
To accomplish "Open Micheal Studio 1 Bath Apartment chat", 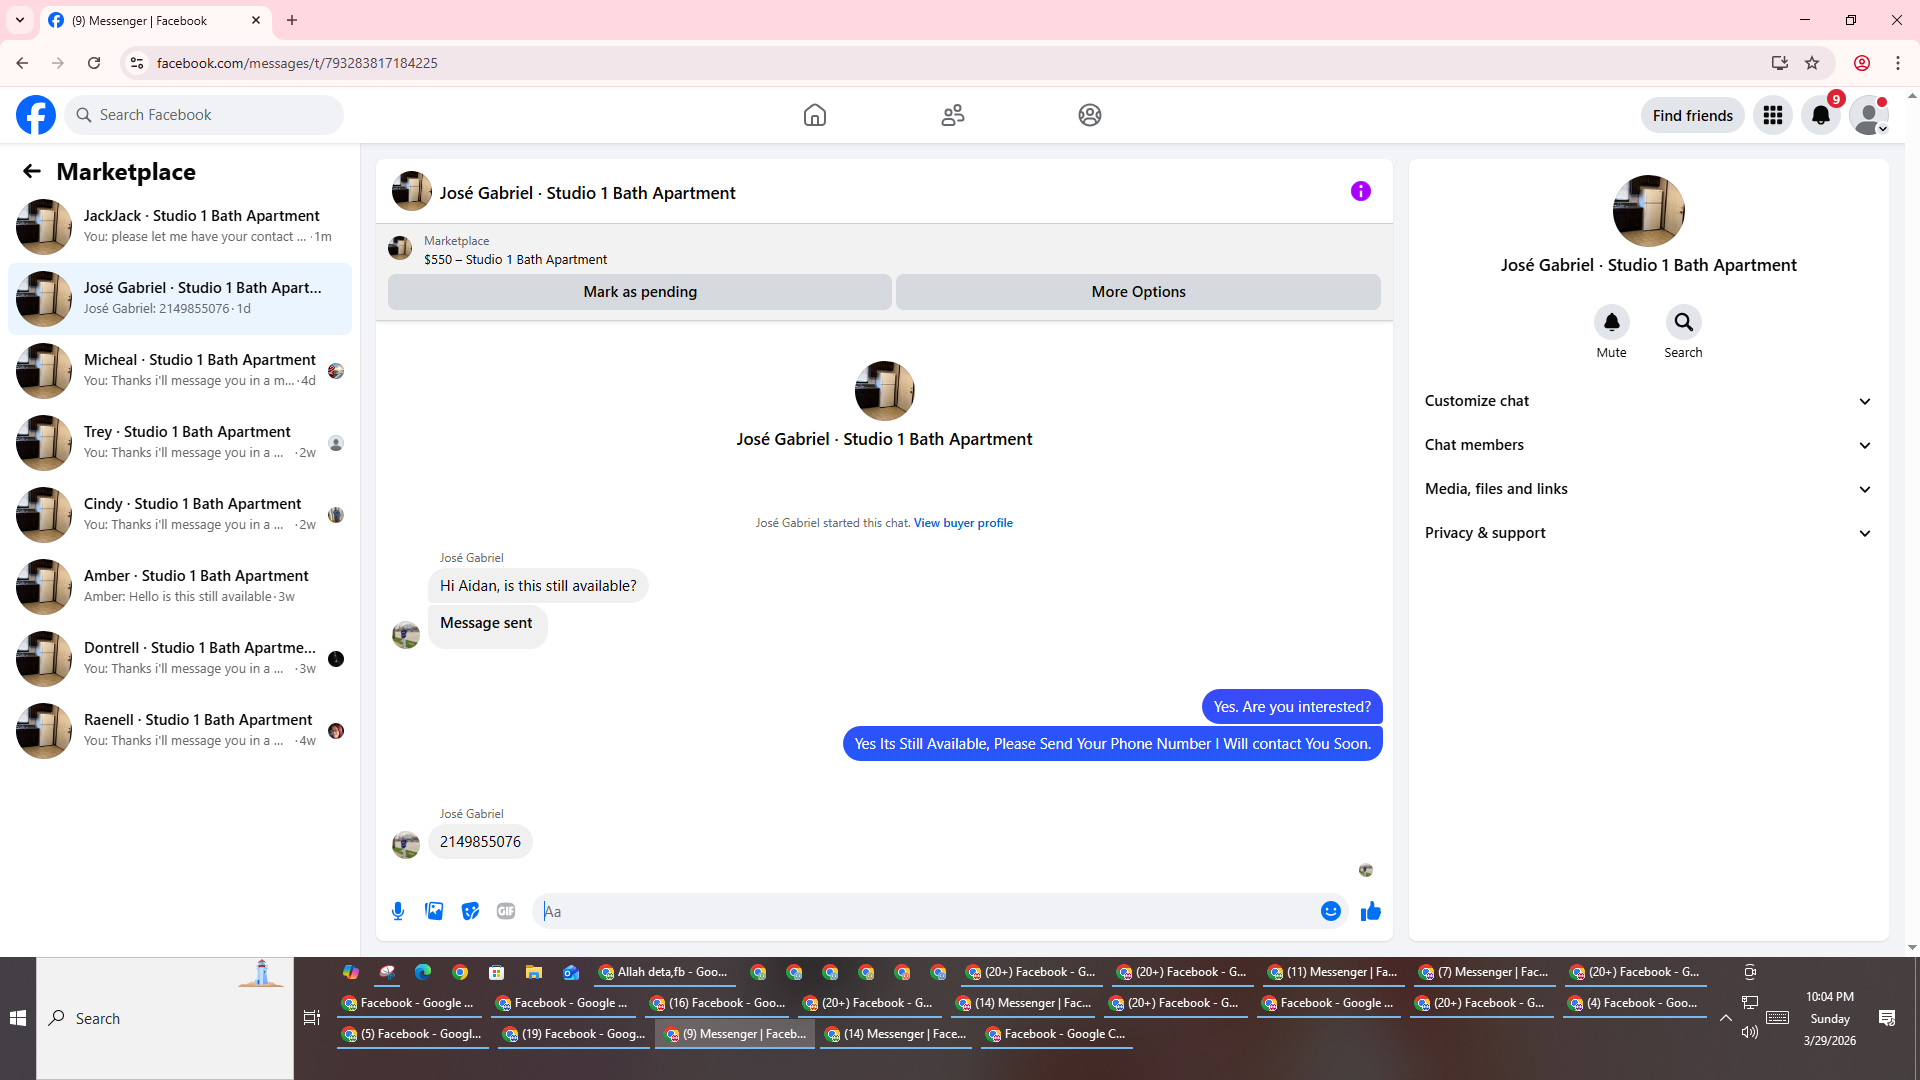I will point(180,371).
